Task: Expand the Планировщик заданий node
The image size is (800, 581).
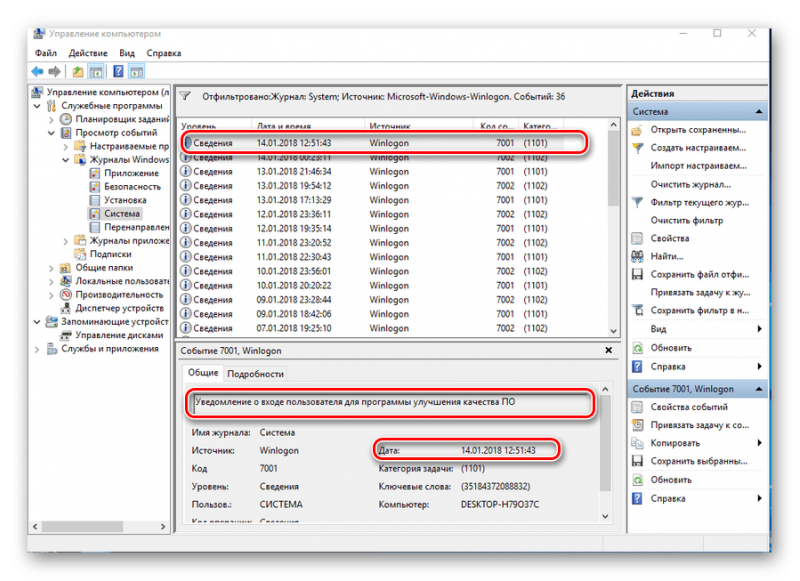Action: [52, 119]
